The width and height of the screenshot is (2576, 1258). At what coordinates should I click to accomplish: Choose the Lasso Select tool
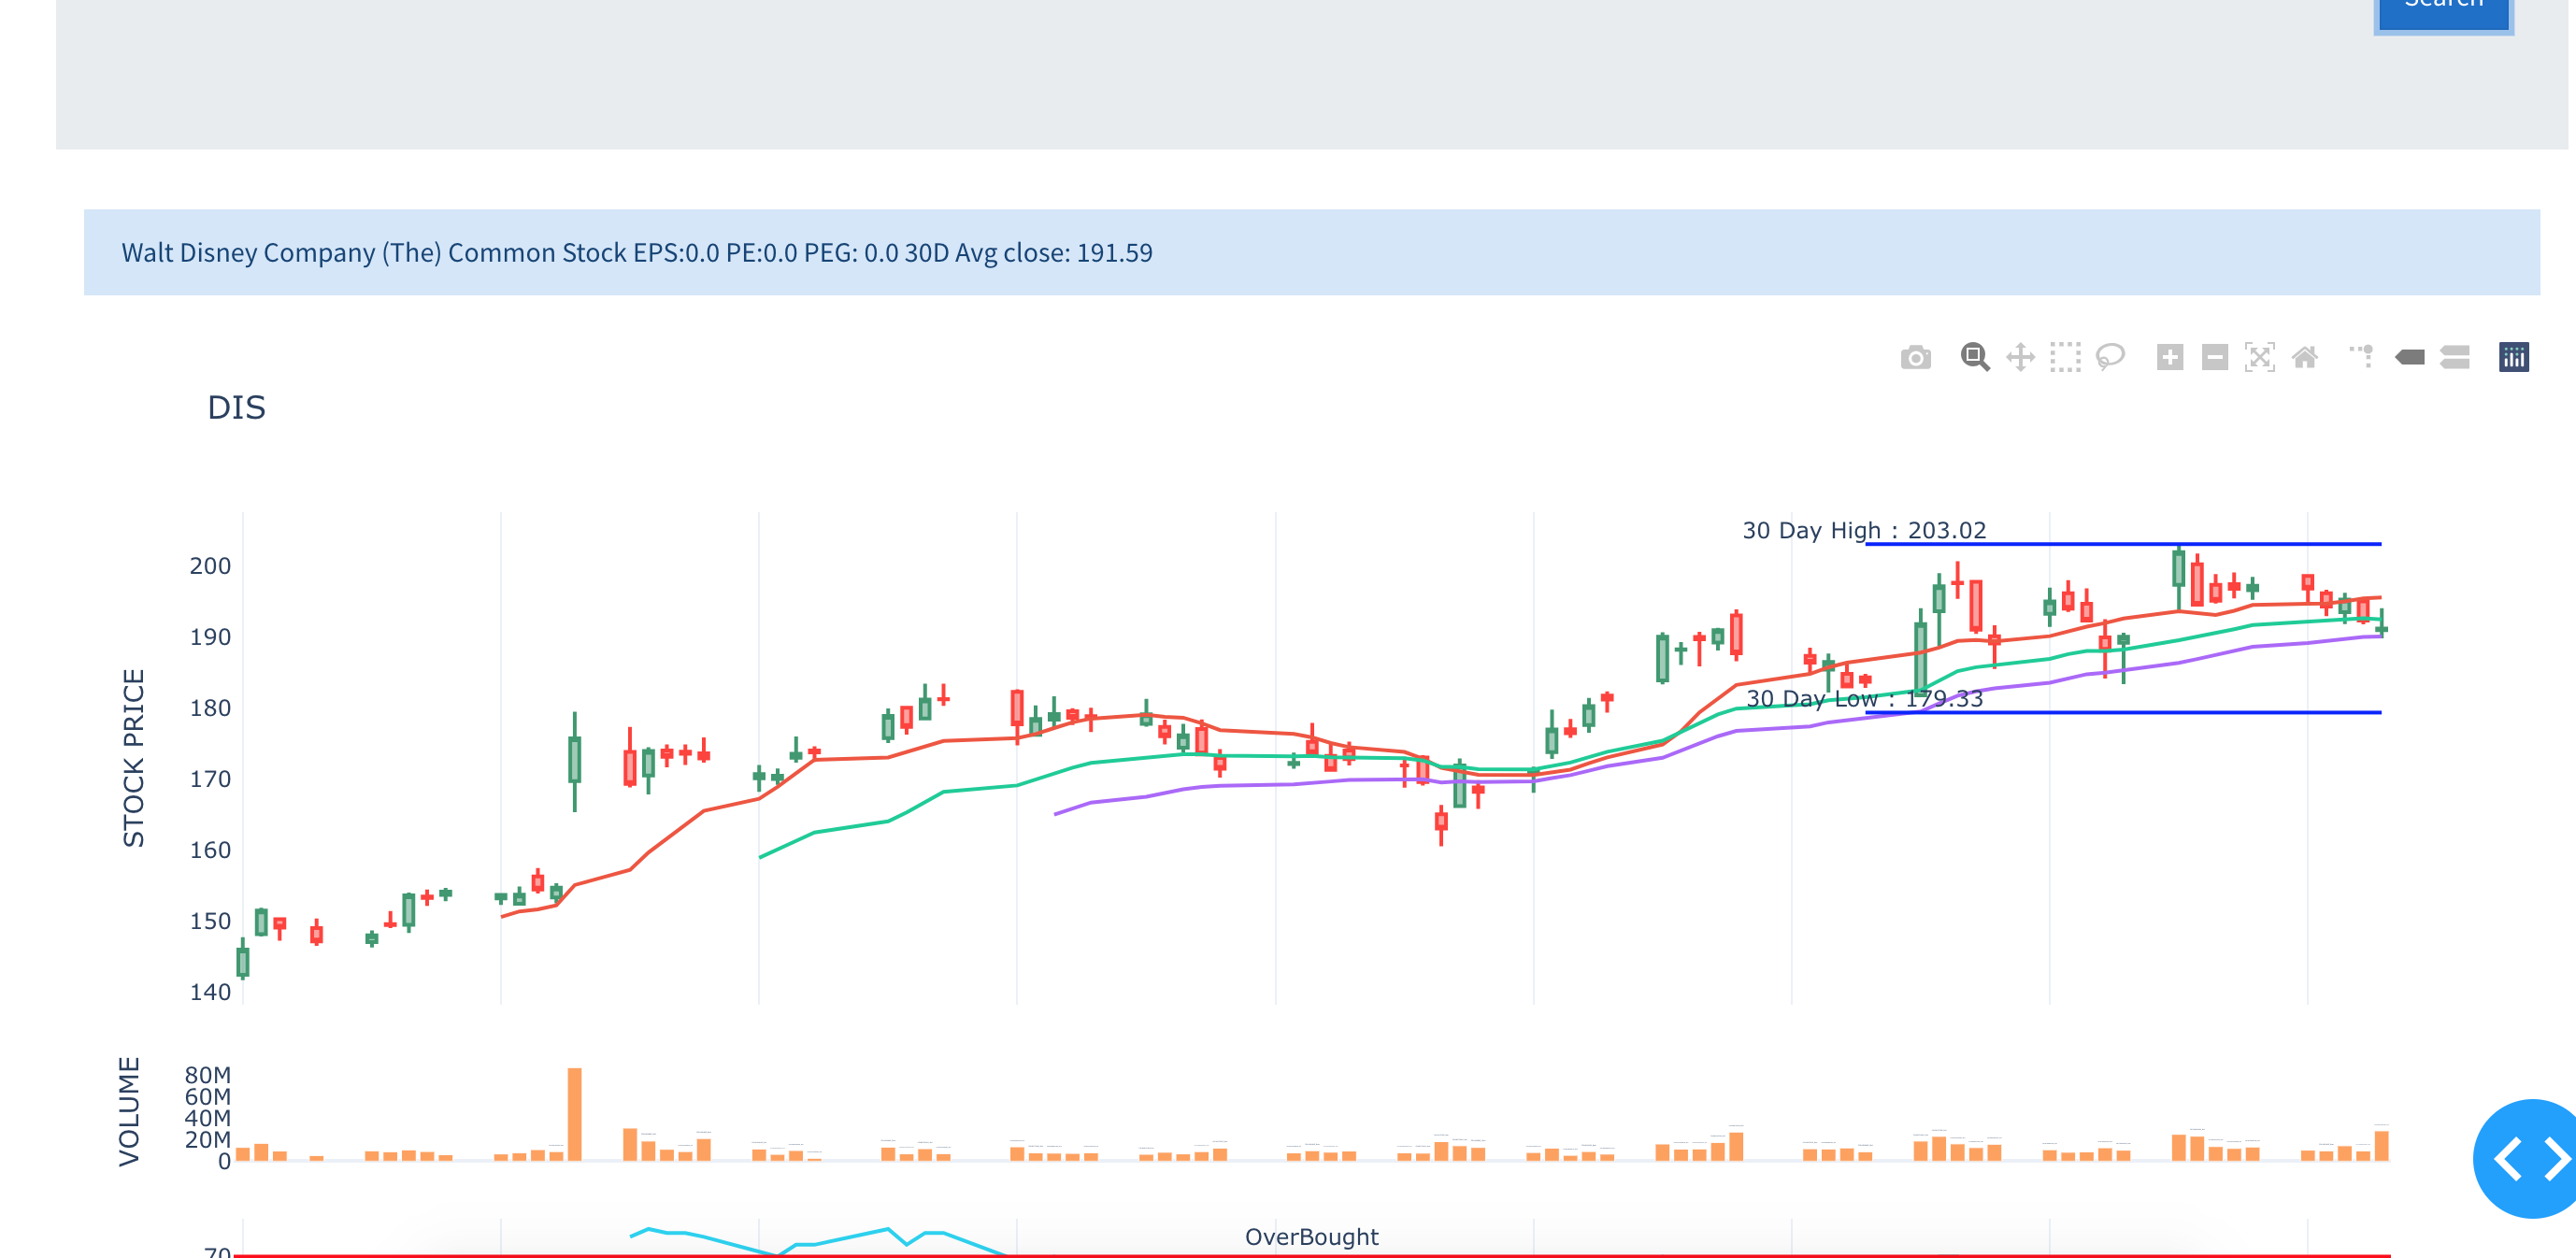coord(2110,357)
